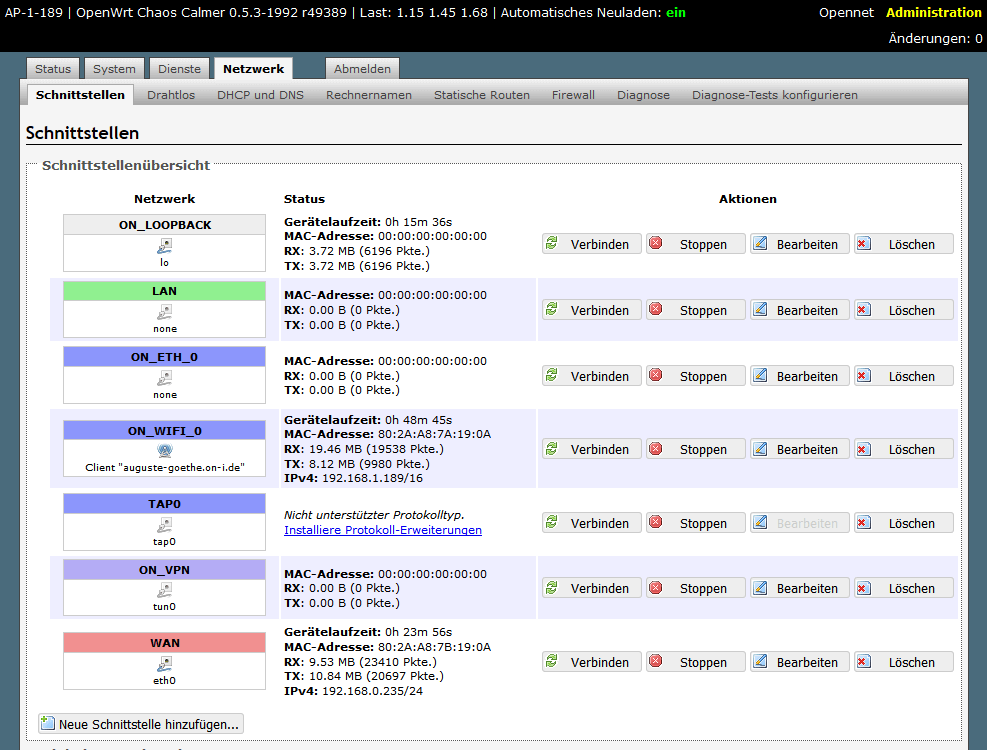Click the red WAN network label

click(x=165, y=642)
